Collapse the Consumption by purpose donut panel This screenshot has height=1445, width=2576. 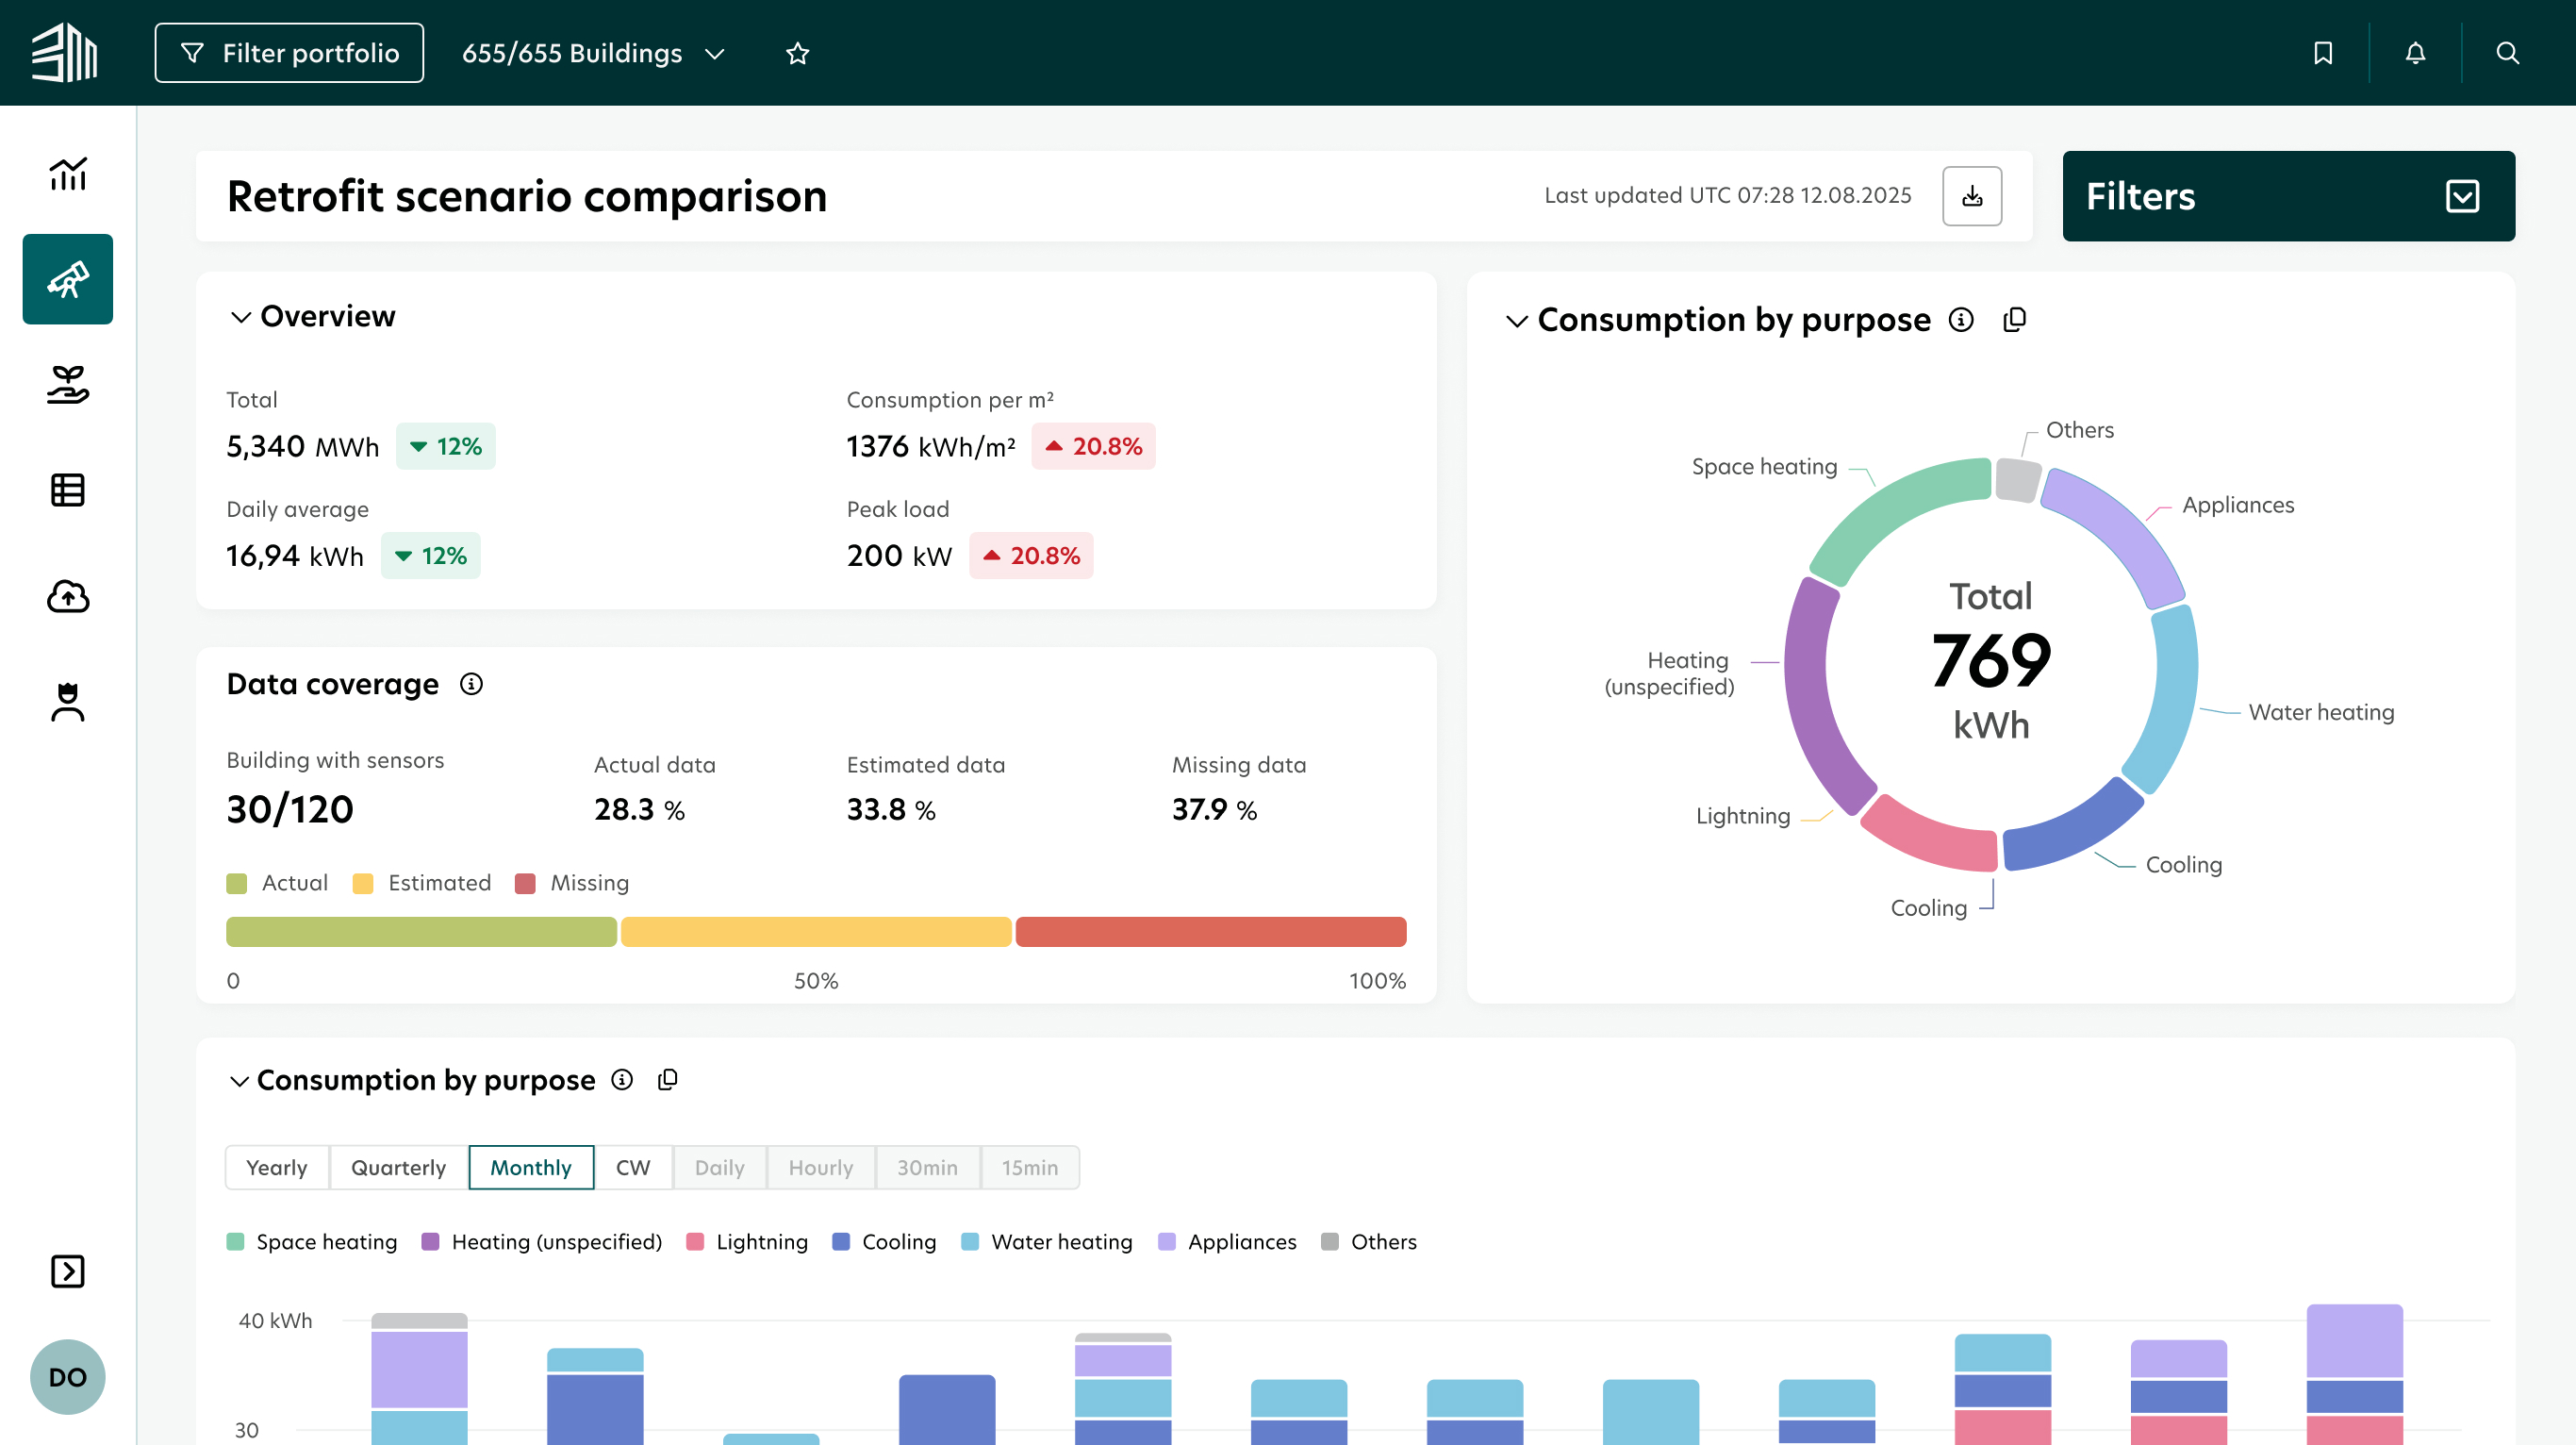click(x=1517, y=321)
